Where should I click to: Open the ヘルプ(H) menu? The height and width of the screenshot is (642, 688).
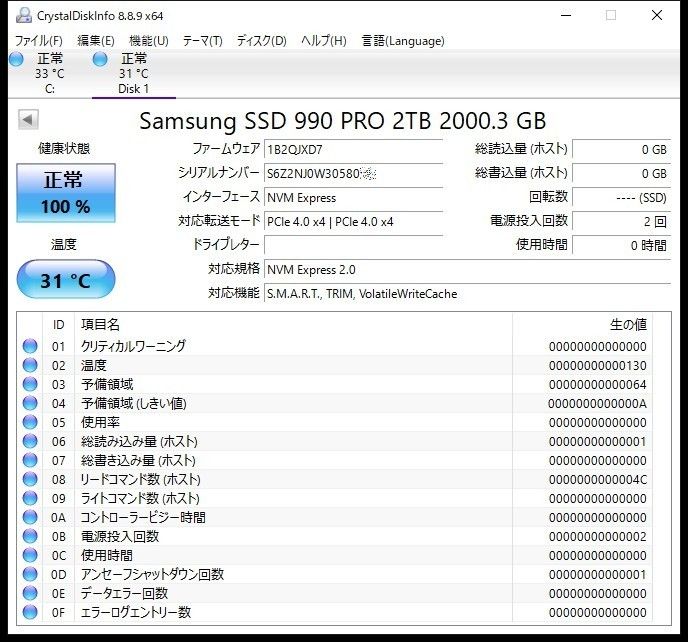pyautogui.click(x=324, y=41)
